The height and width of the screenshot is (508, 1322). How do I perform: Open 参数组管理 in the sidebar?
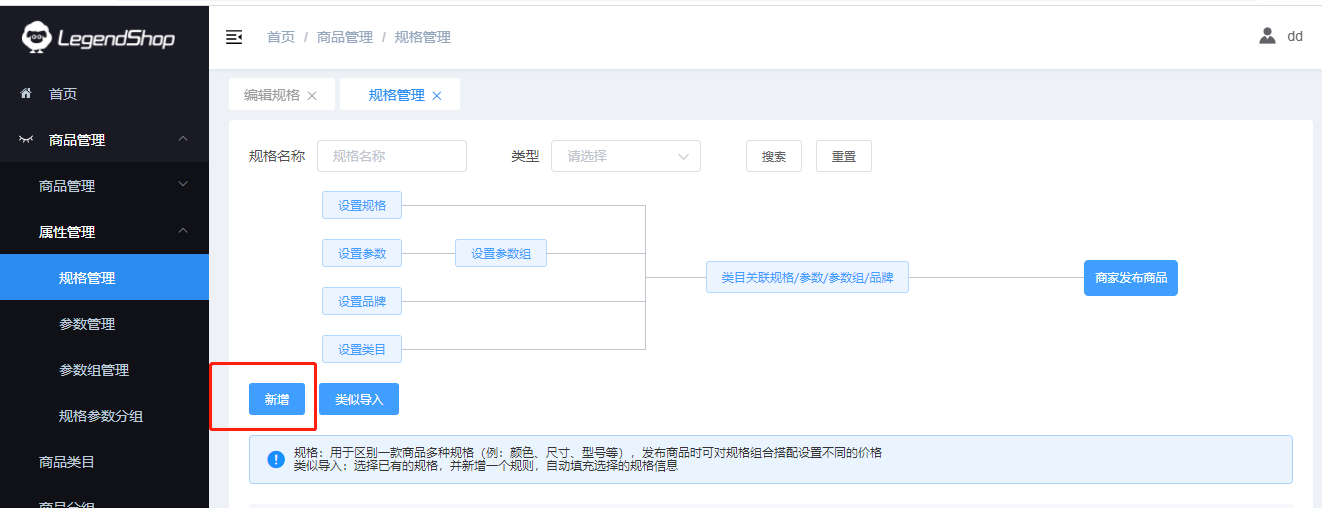[94, 370]
